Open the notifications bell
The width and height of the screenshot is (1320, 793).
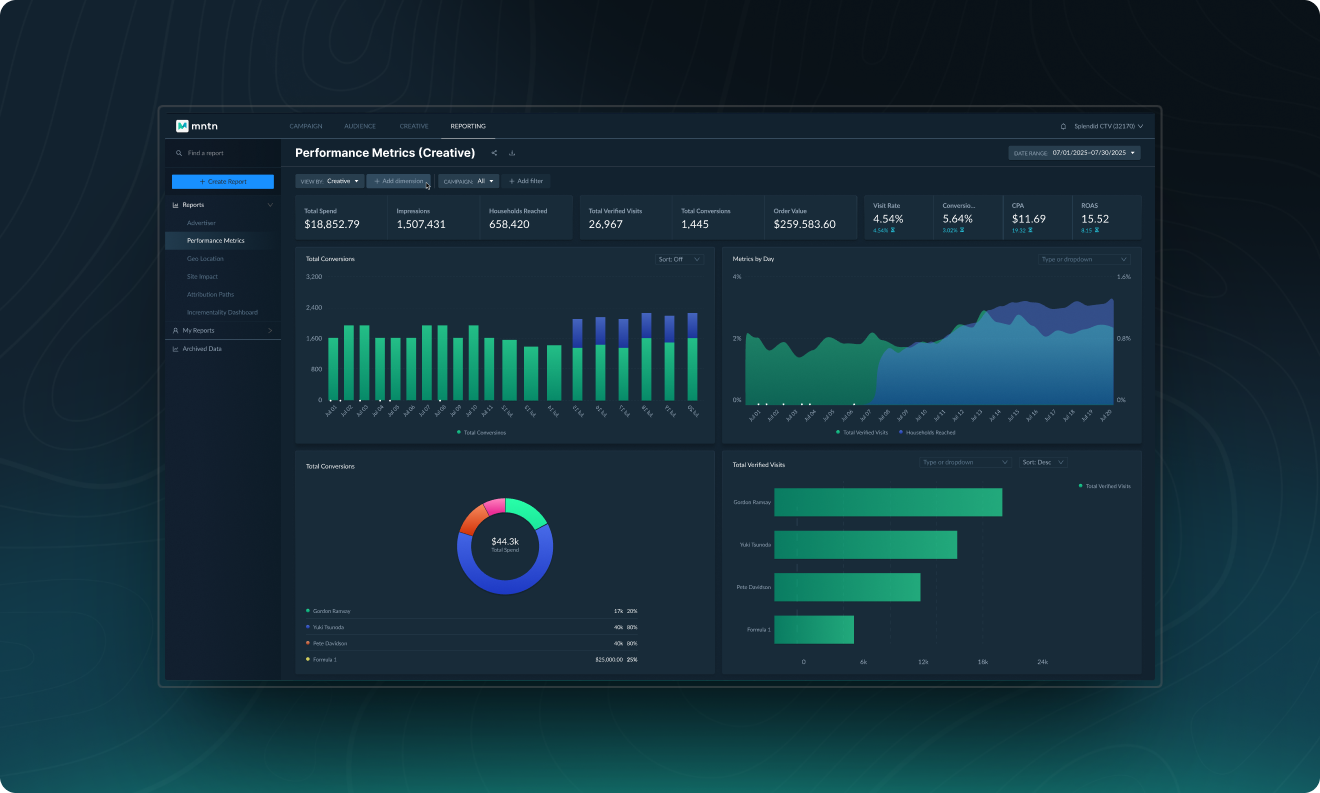[x=1063, y=126]
